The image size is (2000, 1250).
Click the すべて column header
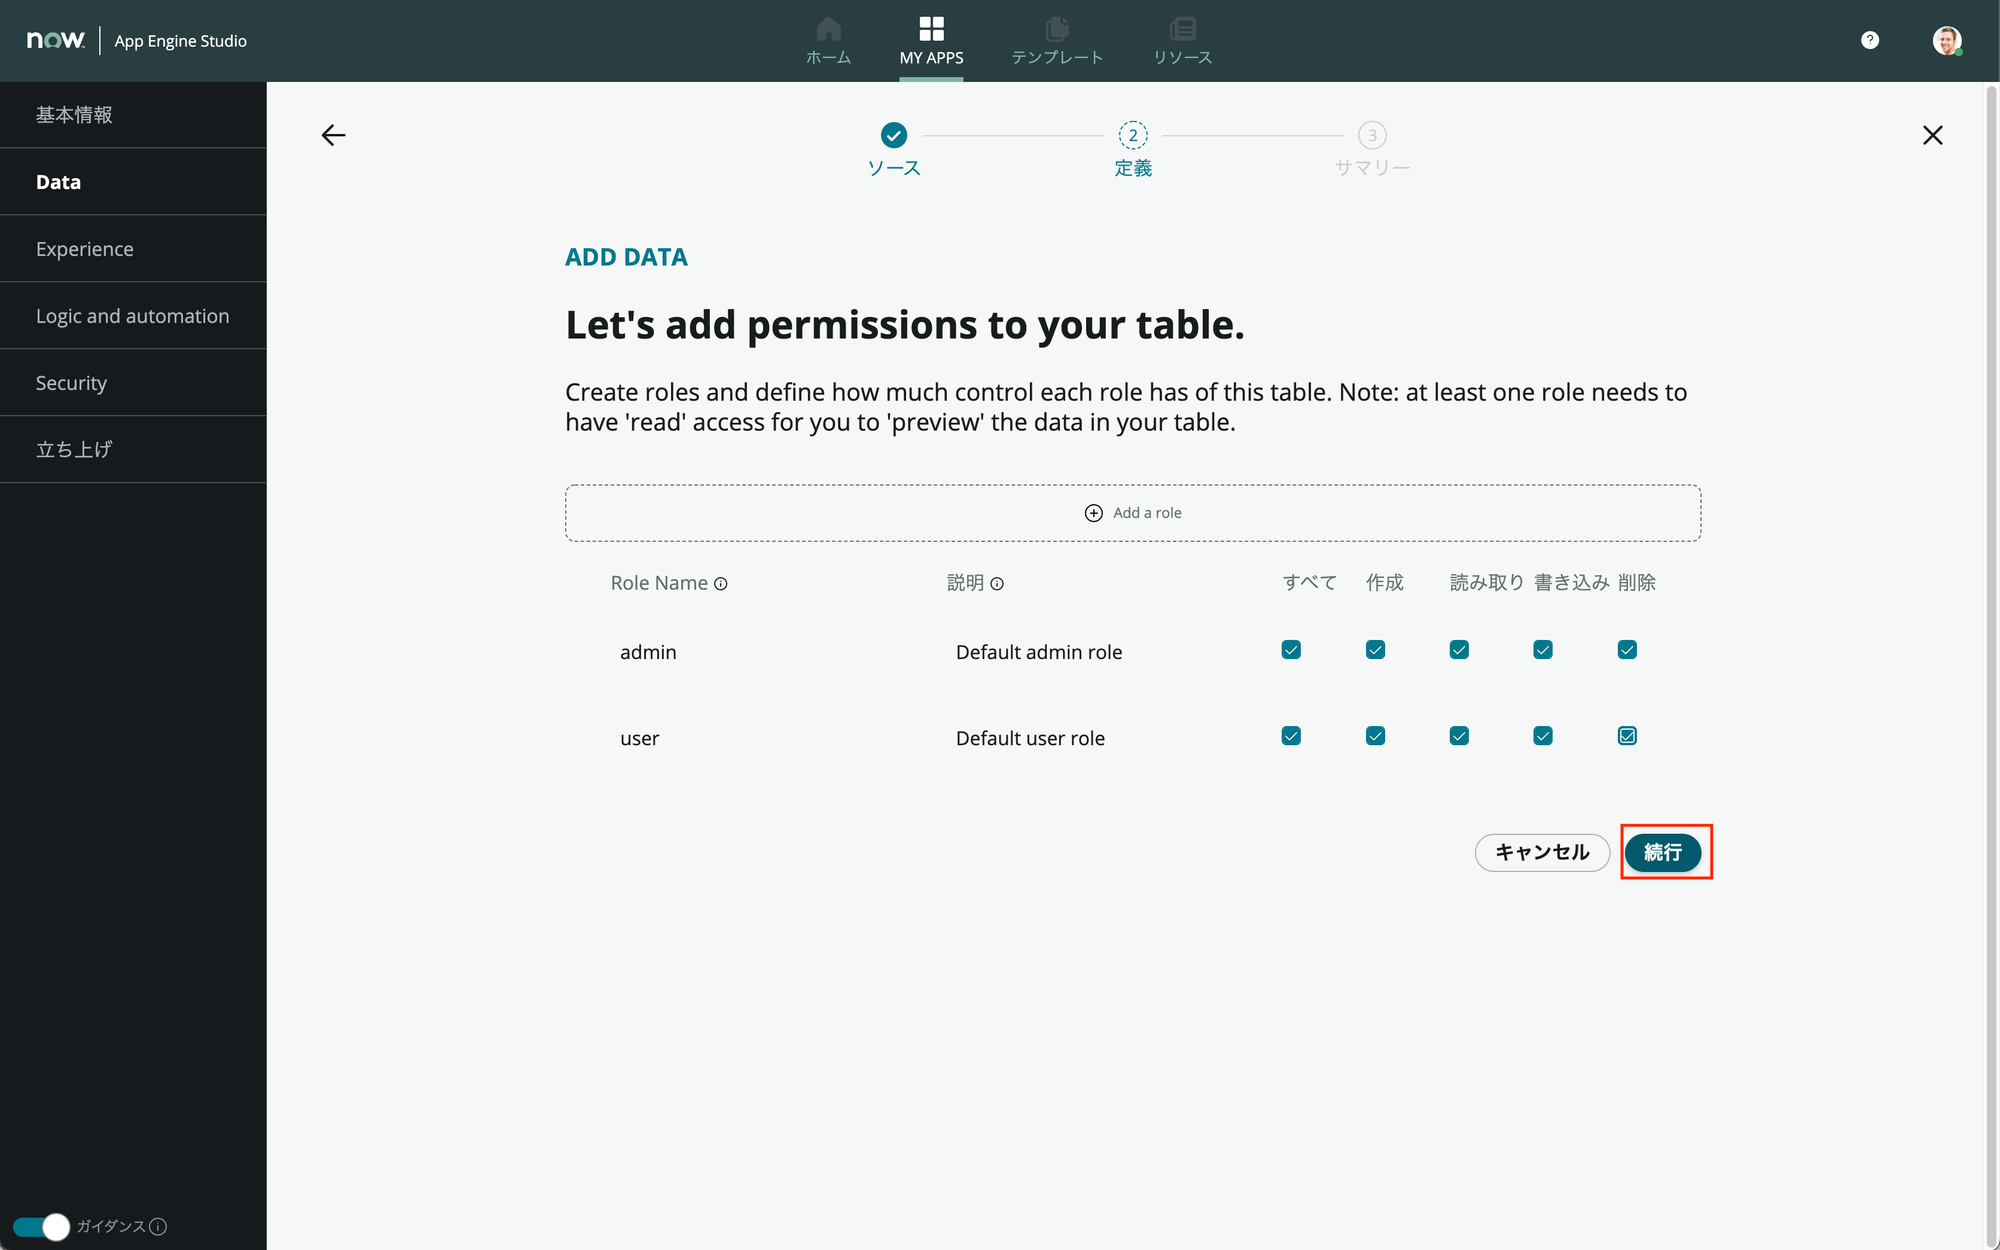(1309, 583)
